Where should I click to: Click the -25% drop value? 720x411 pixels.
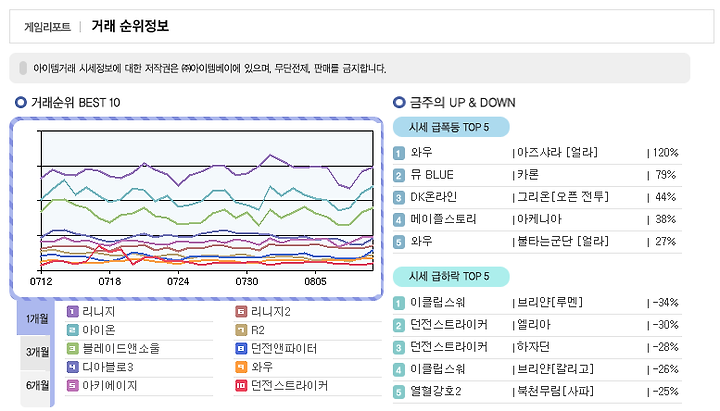(665, 391)
